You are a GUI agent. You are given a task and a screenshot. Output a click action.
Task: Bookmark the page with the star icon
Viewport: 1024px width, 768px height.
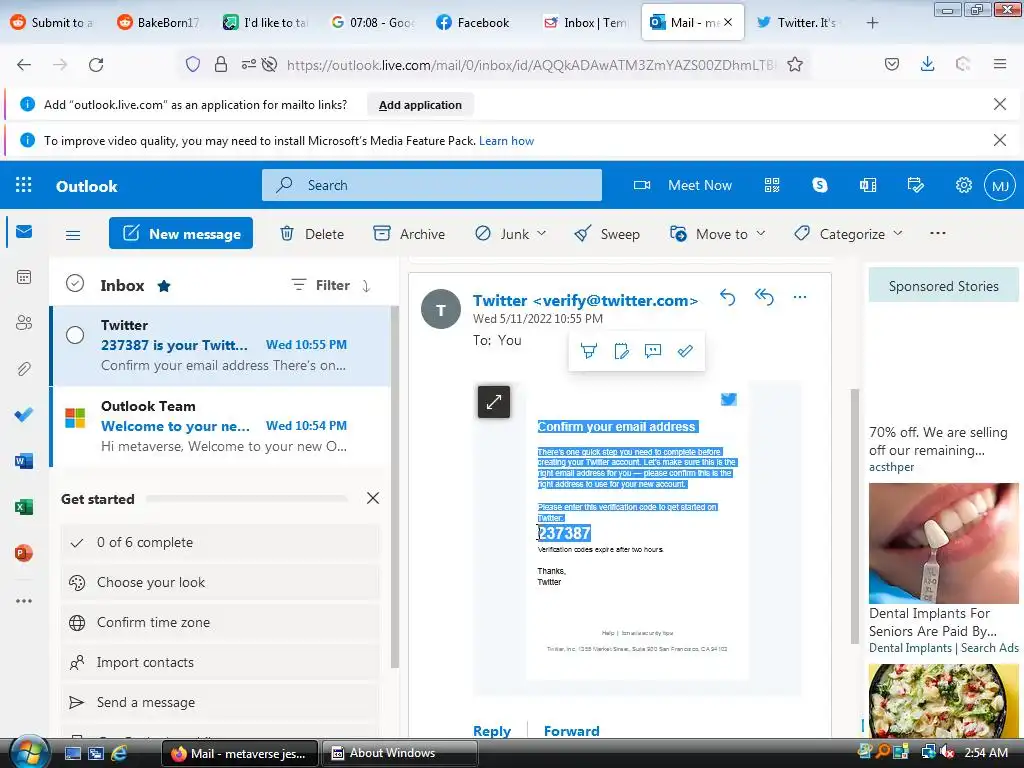point(795,65)
